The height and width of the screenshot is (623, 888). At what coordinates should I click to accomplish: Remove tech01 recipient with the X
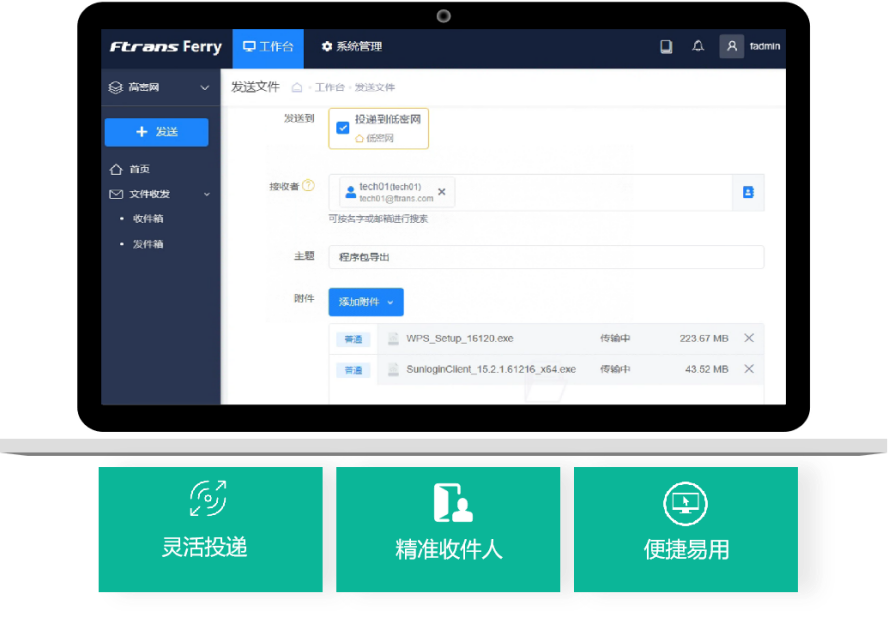point(441,192)
